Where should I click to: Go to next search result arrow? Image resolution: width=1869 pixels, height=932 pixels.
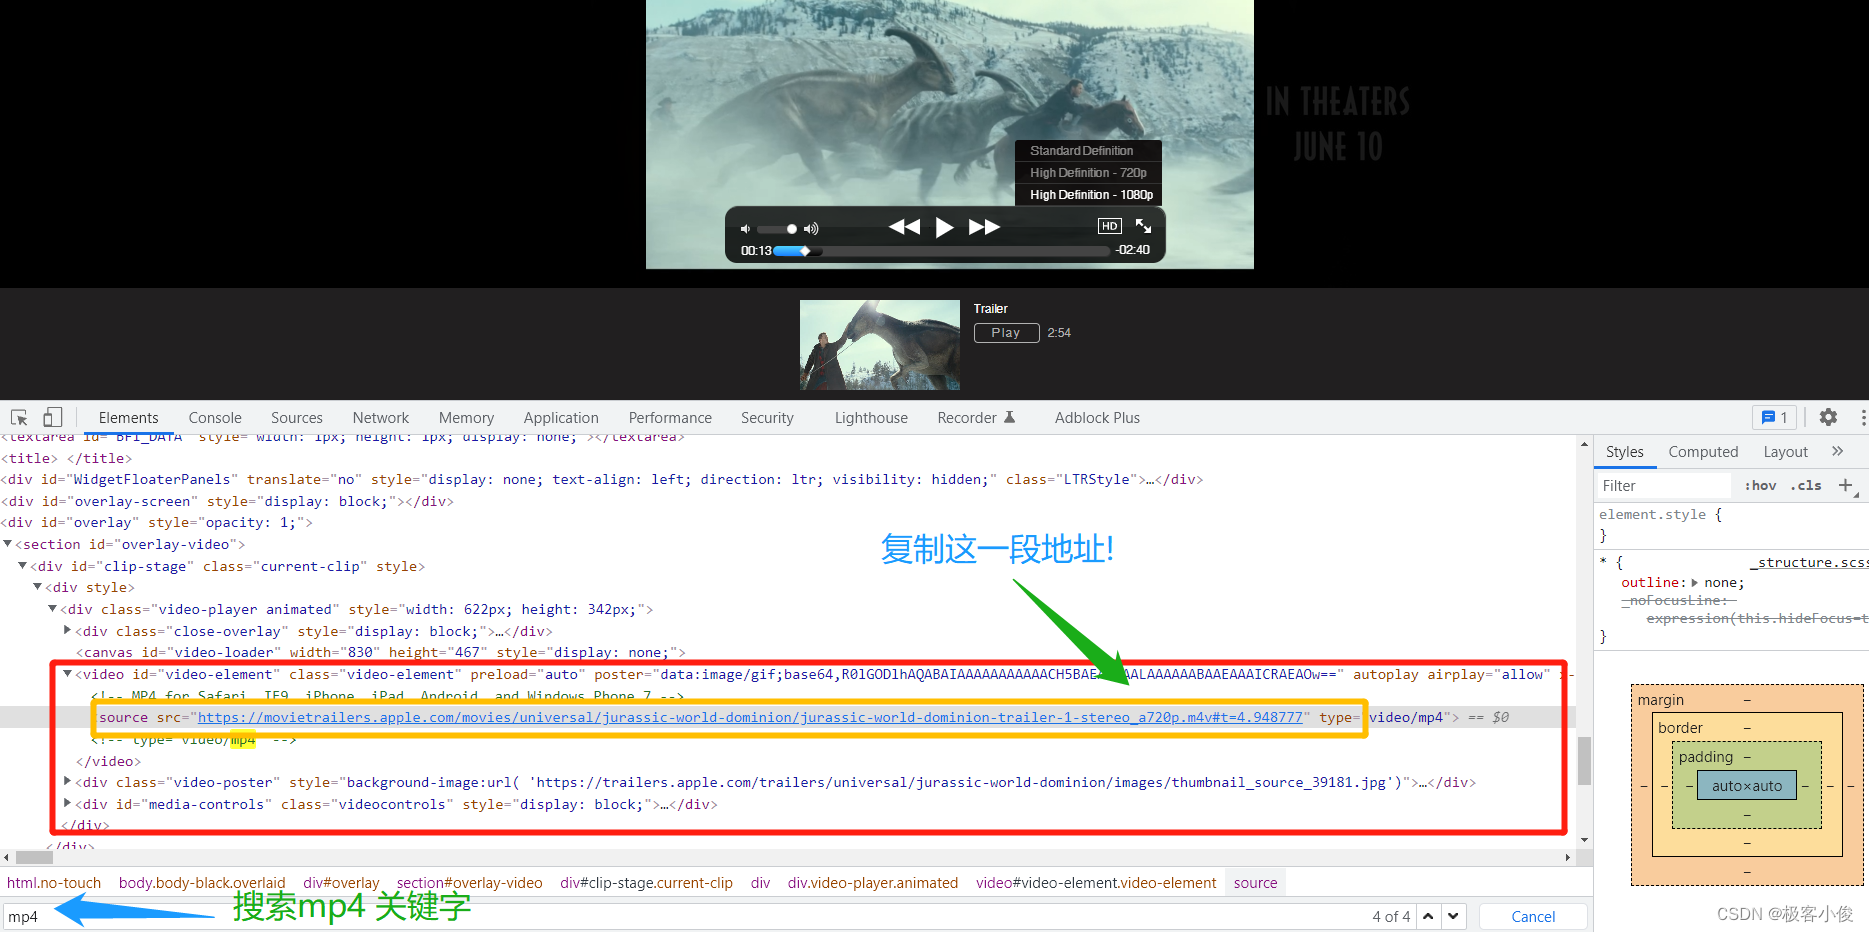pyautogui.click(x=1454, y=916)
